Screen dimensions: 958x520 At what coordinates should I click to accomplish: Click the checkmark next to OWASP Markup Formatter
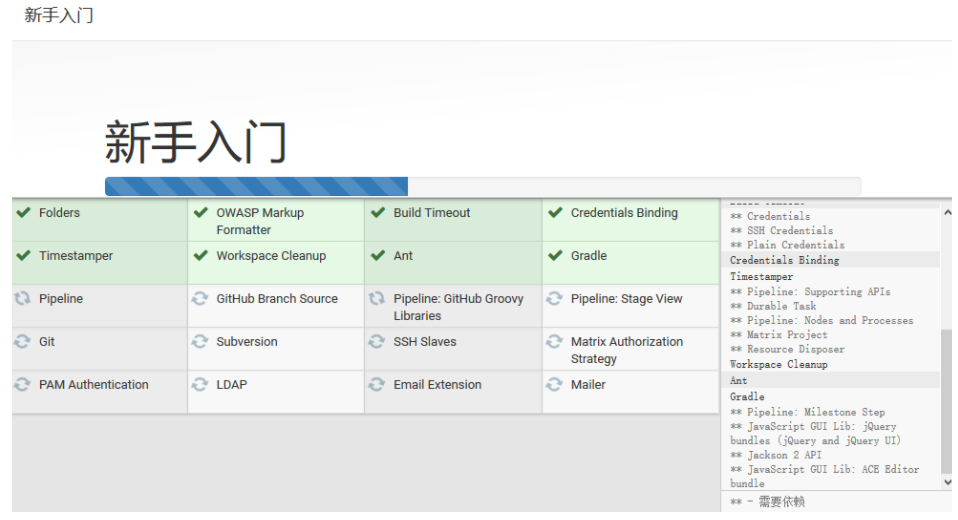click(x=200, y=213)
